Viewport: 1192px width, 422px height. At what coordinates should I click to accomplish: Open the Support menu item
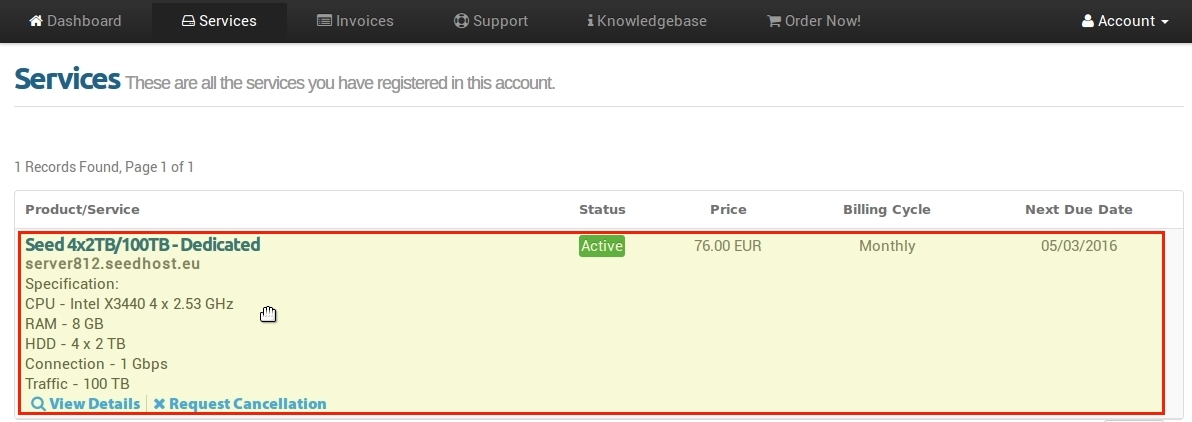coord(490,21)
